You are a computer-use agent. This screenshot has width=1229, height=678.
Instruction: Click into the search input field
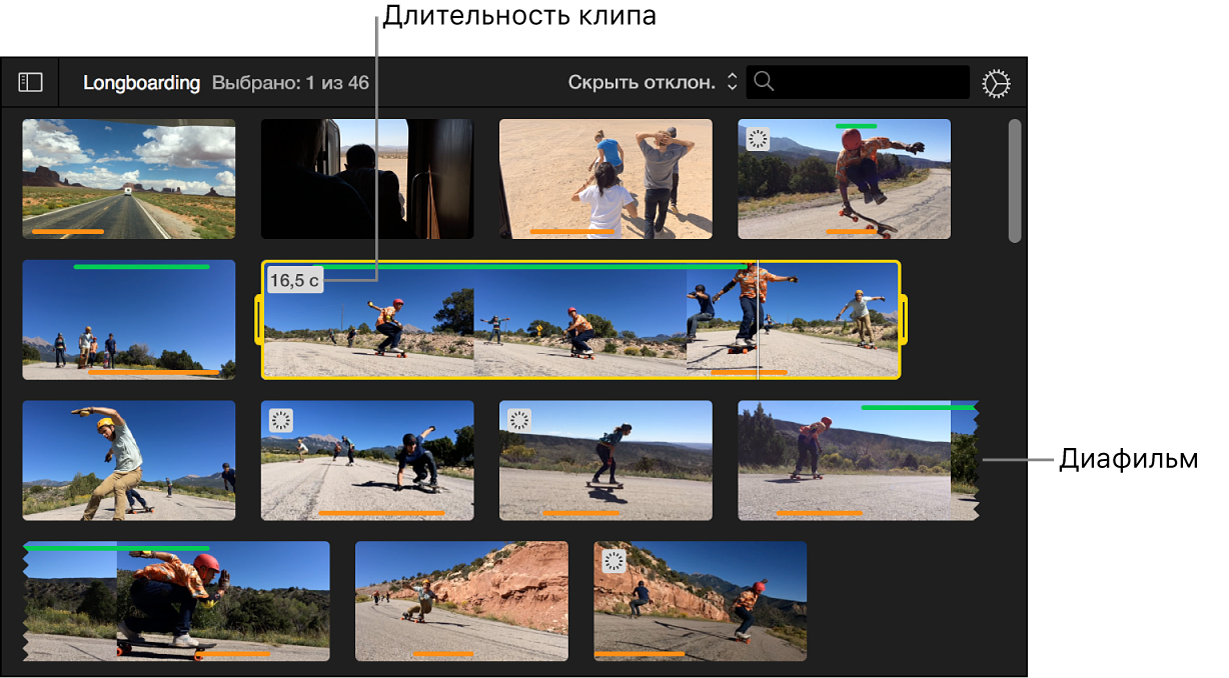858,82
